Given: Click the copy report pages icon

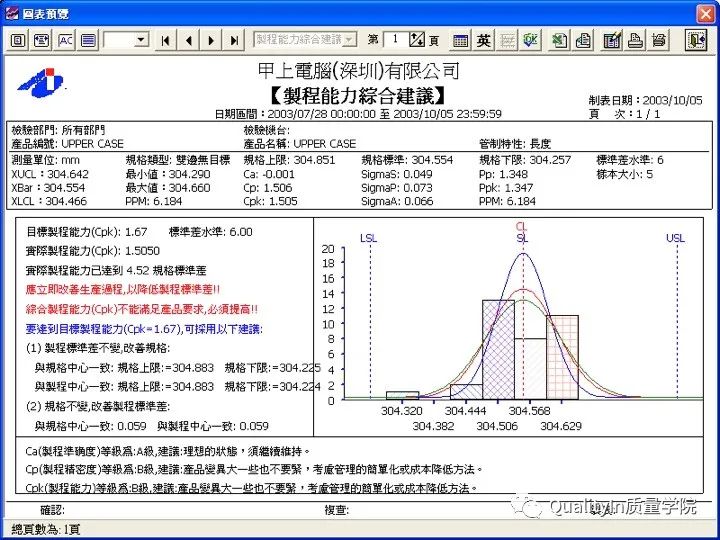Looking at the screenshot, I should point(583,40).
